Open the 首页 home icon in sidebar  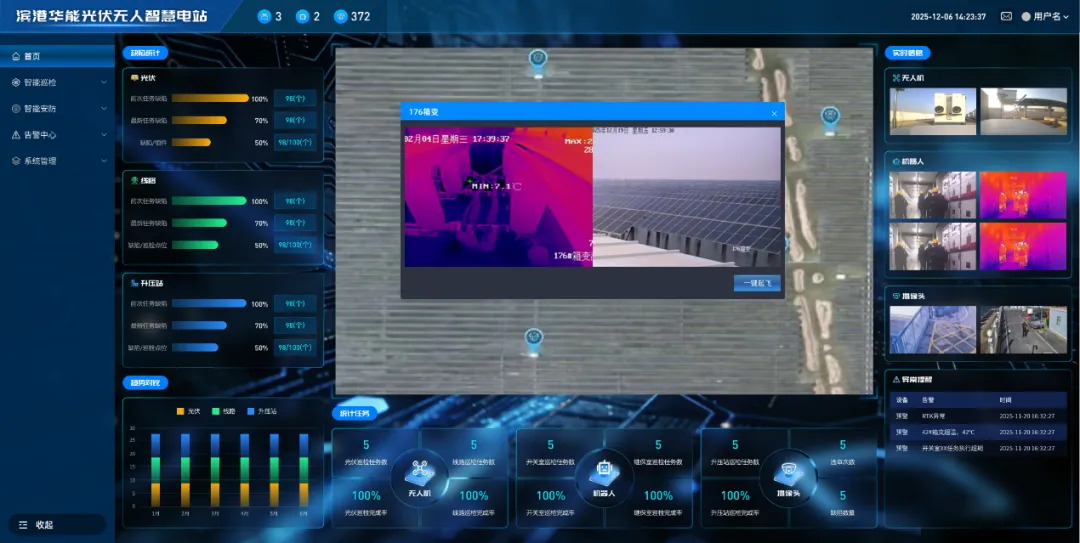coord(16,57)
